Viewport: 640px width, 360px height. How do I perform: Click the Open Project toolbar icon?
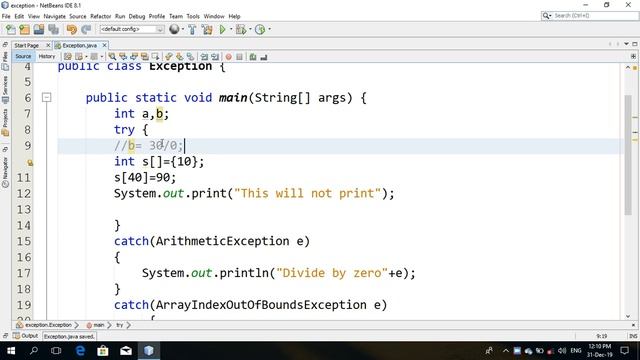(x=39, y=29)
